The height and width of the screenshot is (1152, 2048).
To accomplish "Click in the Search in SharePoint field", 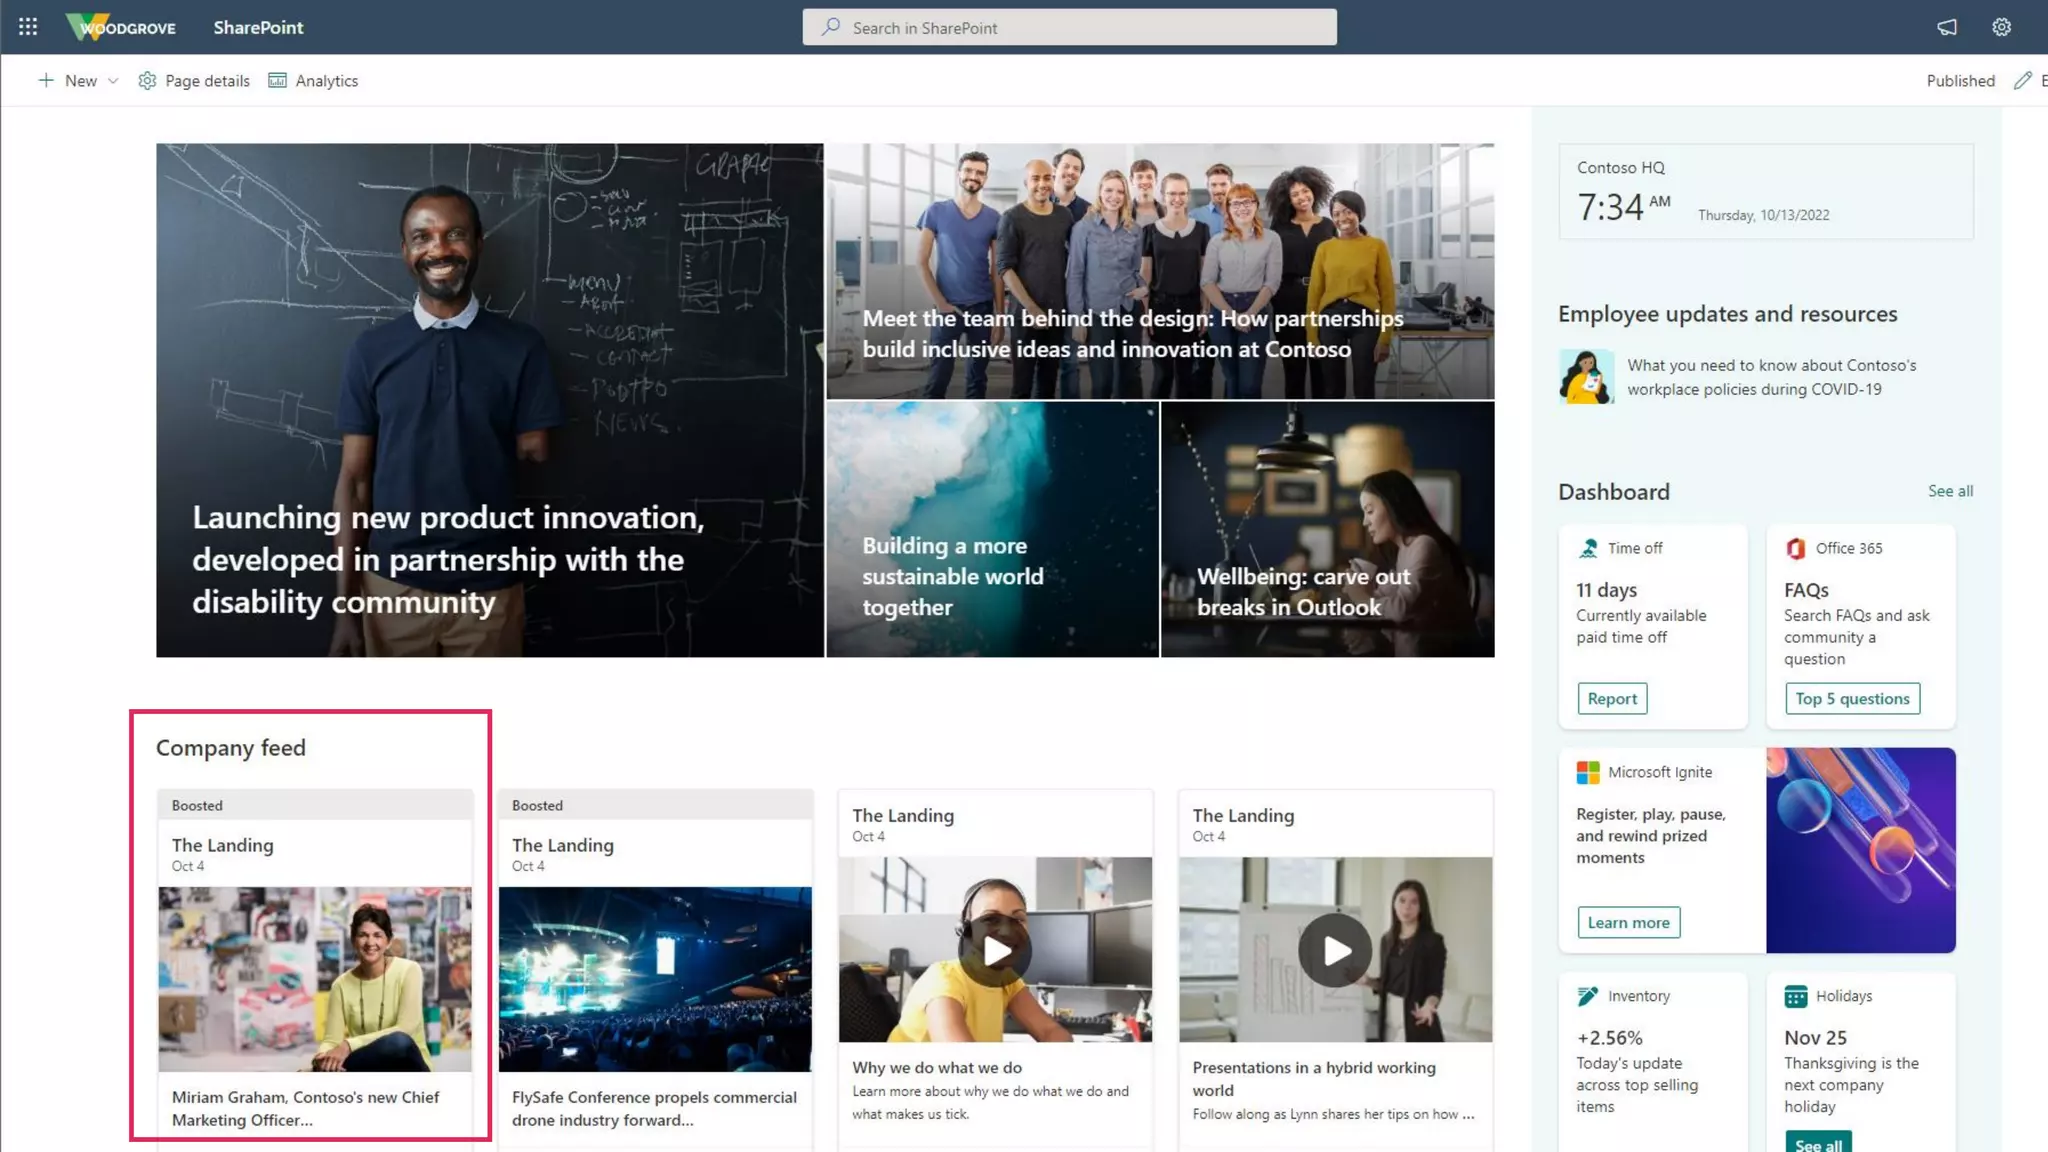I will (1070, 28).
